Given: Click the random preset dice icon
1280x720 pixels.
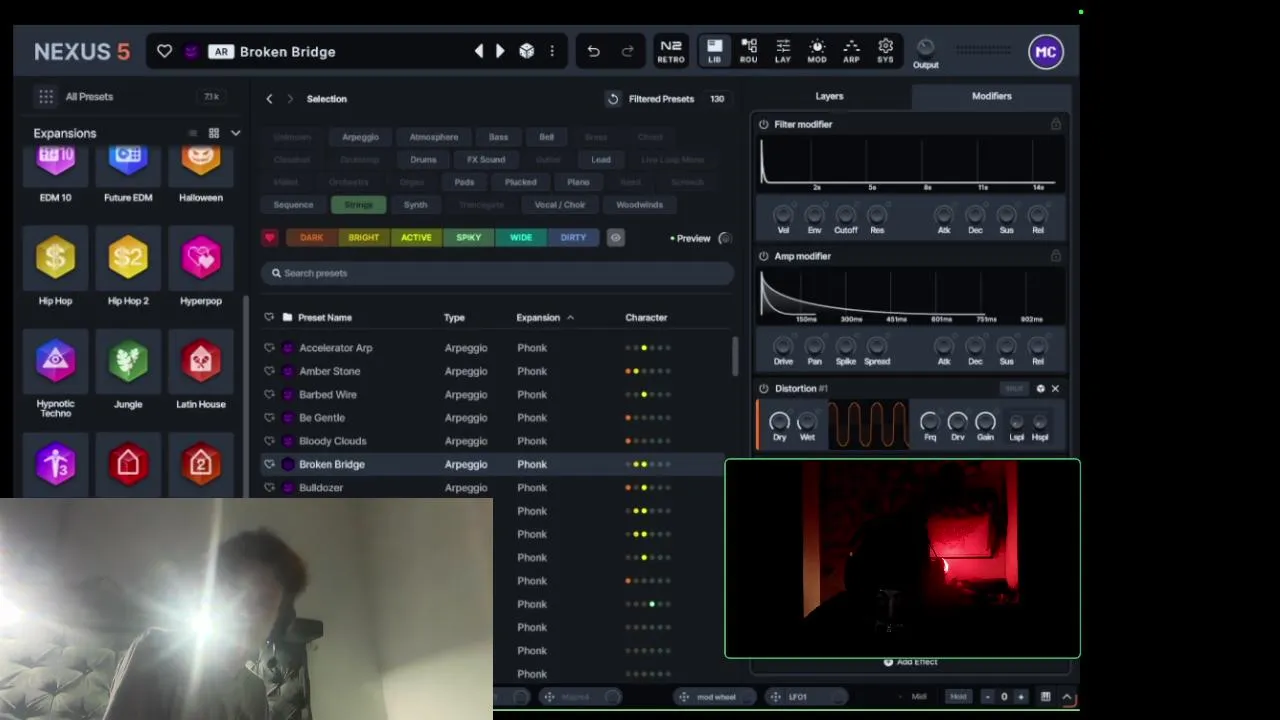Looking at the screenshot, I should click(527, 51).
